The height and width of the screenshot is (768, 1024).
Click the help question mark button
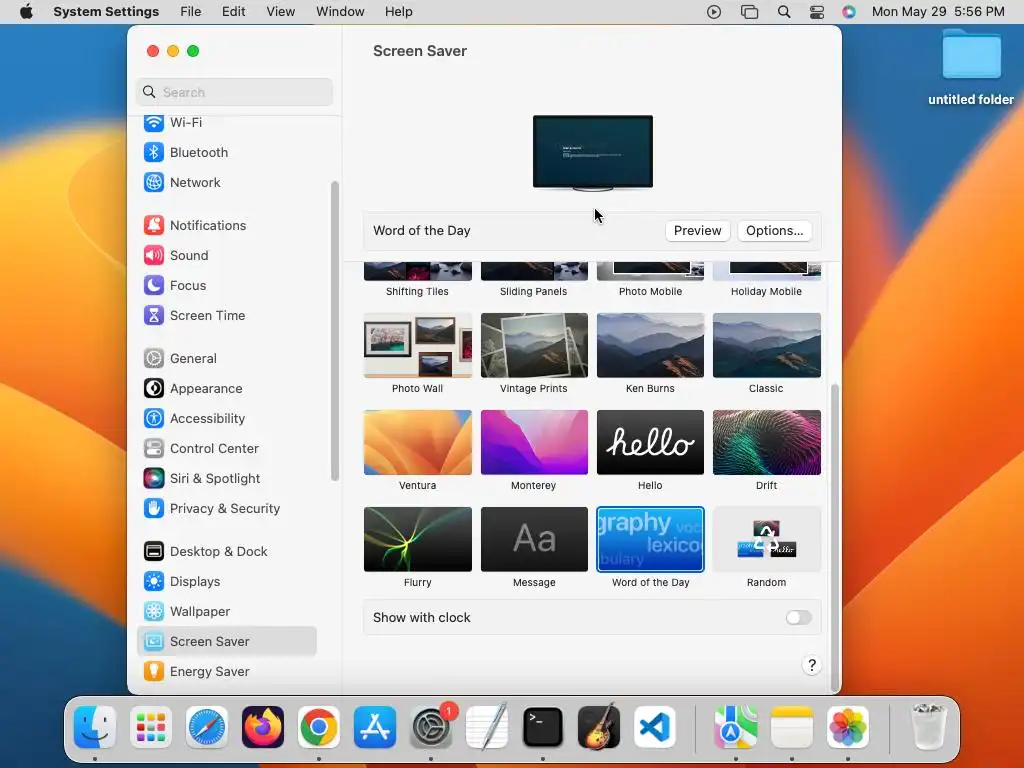tap(812, 665)
